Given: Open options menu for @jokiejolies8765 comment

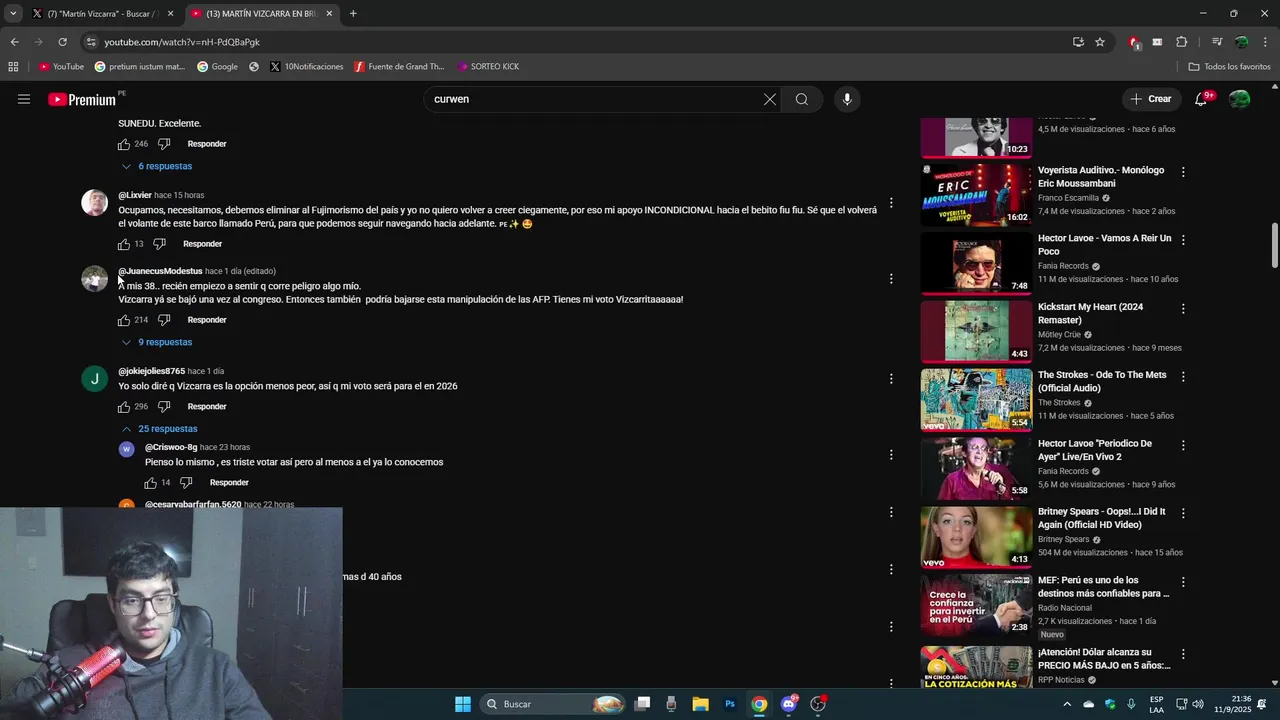Looking at the screenshot, I should click(x=891, y=379).
